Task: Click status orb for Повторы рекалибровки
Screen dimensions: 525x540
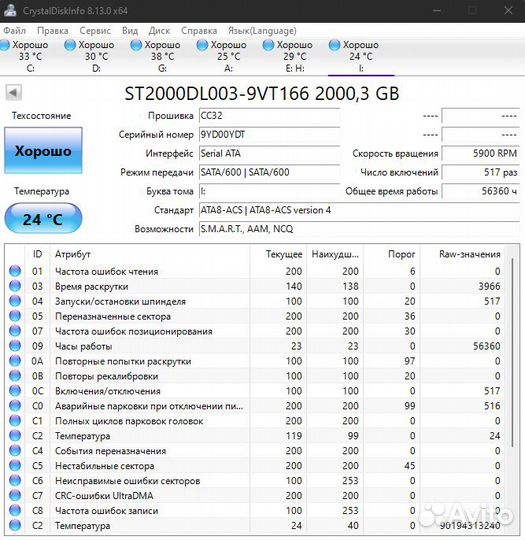Action: [x=15, y=376]
